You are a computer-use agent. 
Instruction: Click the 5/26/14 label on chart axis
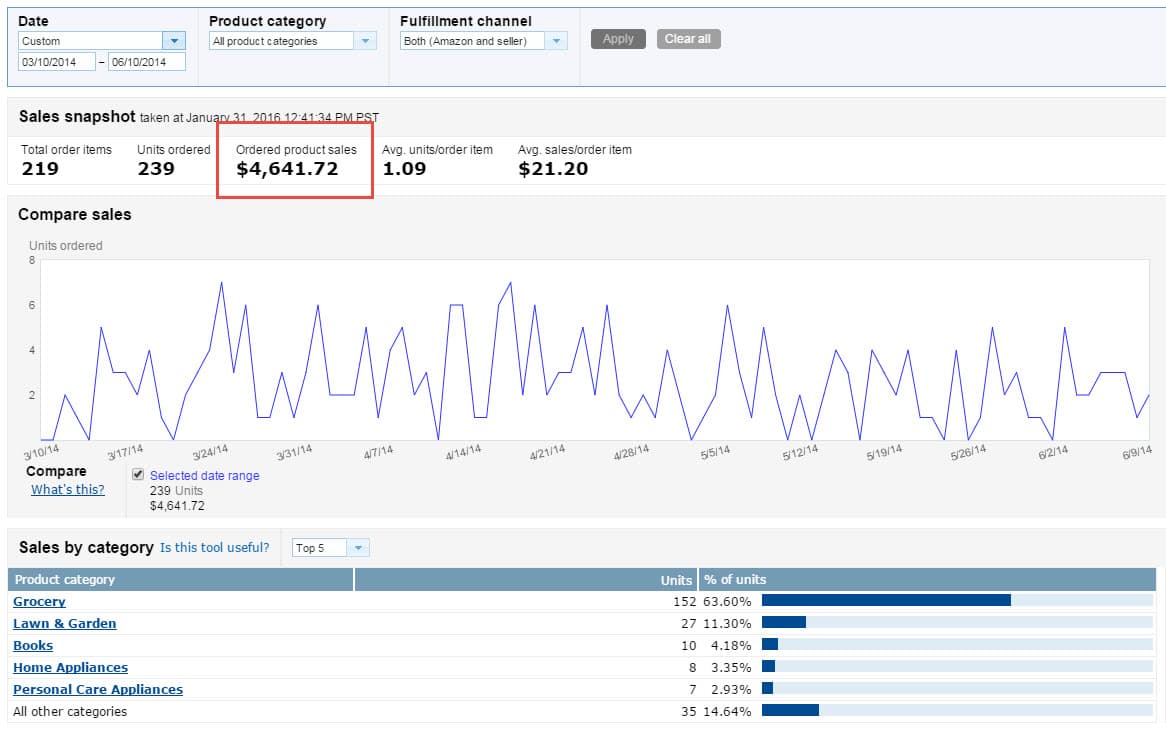968,452
